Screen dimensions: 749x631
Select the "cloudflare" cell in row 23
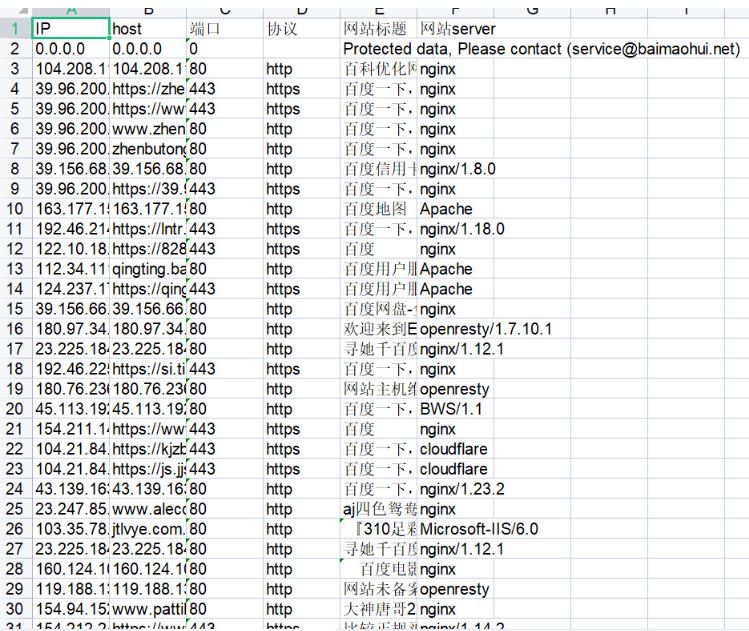coord(456,470)
